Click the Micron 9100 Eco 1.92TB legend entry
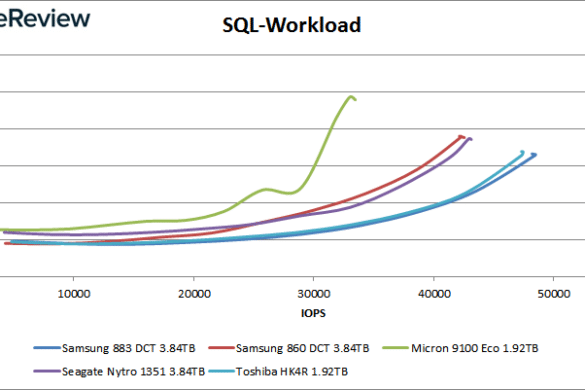 point(460,348)
